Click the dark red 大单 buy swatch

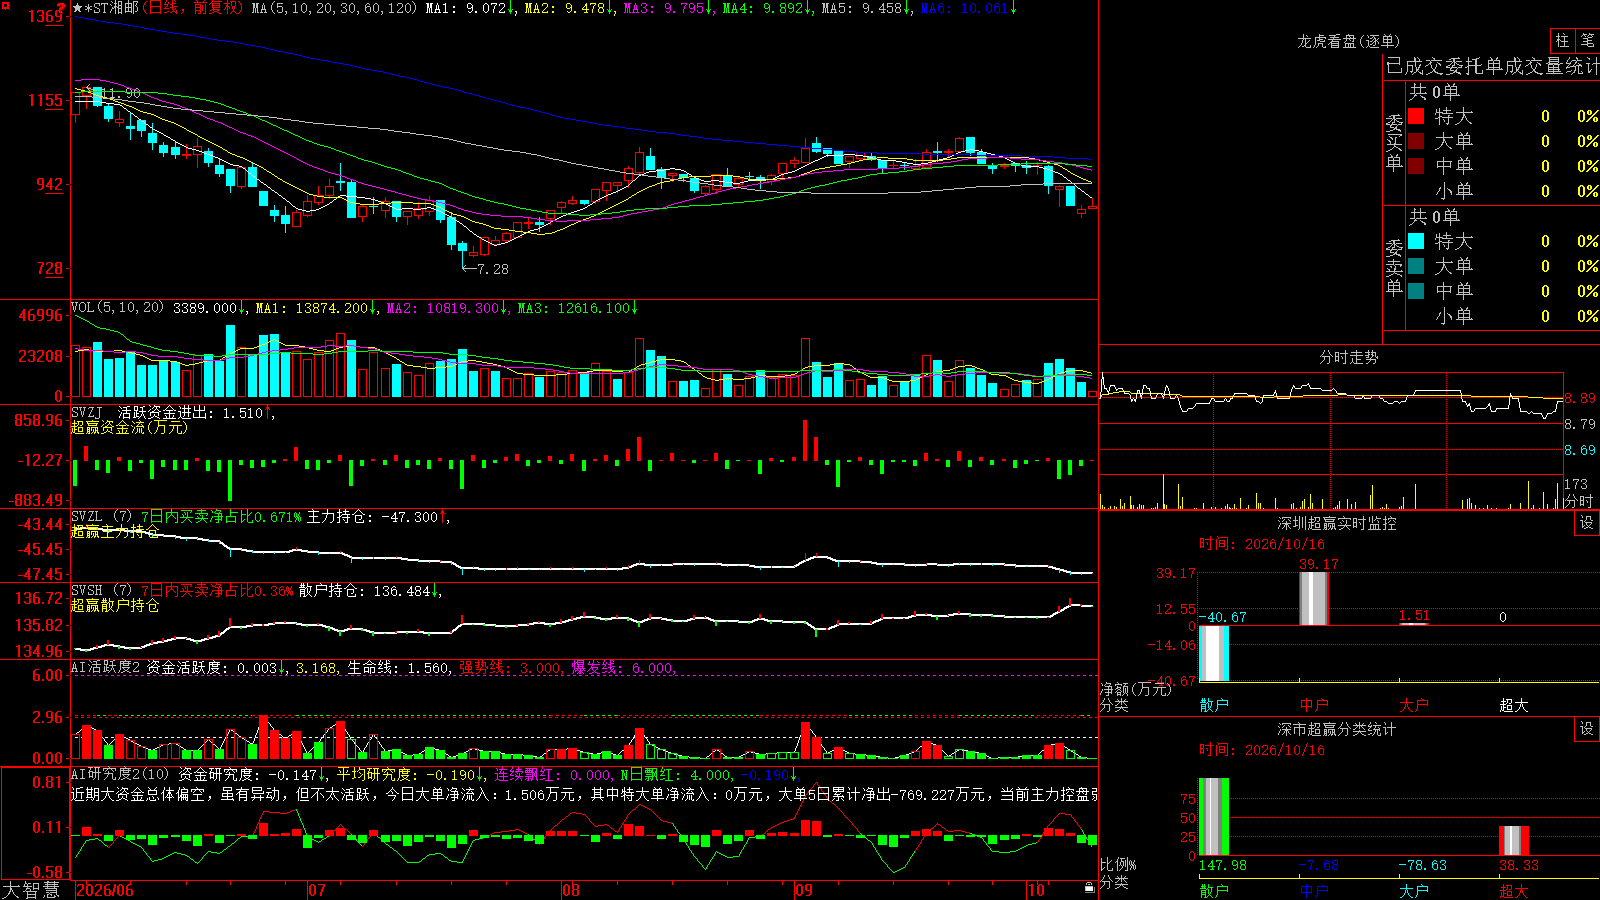pos(1416,141)
